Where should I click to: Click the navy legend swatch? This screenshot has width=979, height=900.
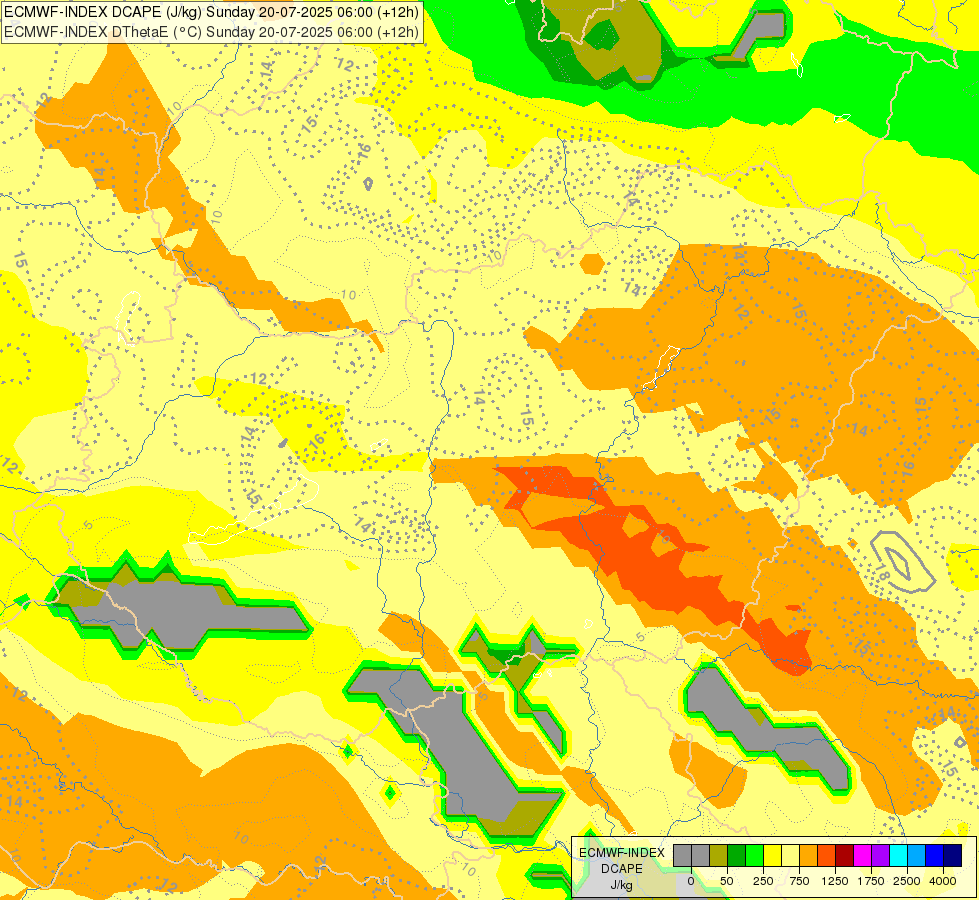[953, 856]
